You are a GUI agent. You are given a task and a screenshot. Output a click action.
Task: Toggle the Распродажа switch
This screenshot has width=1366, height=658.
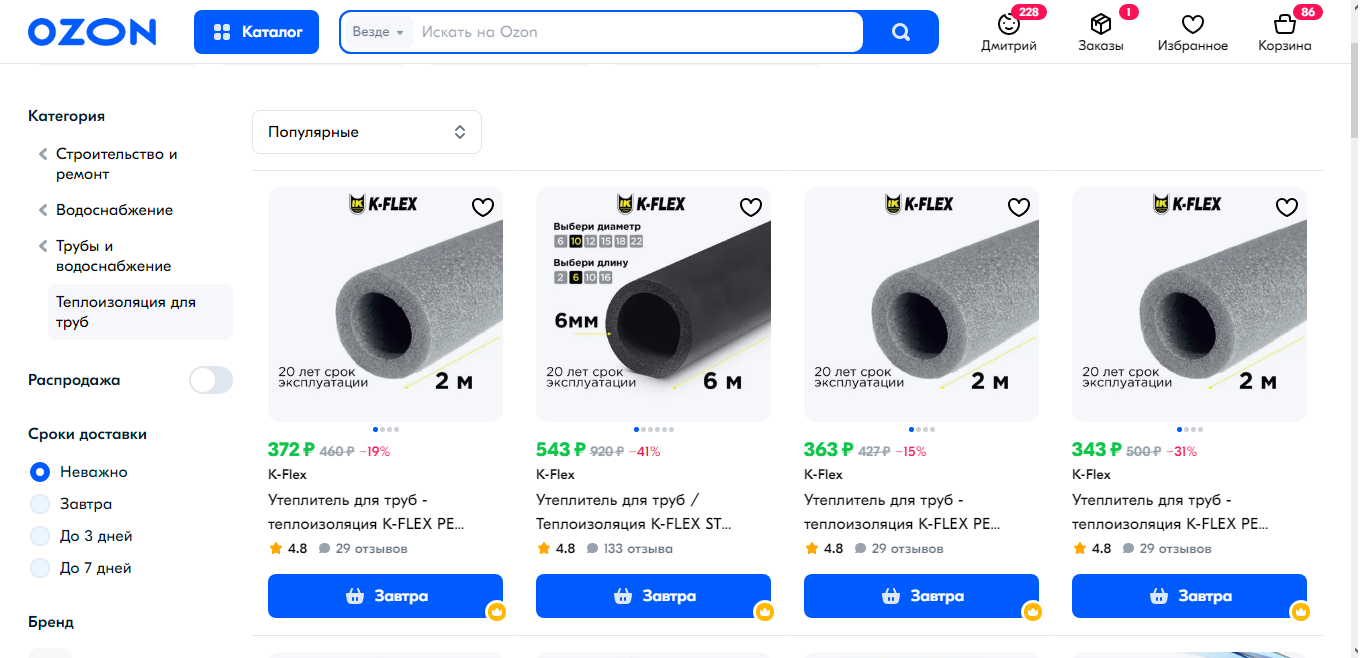211,380
